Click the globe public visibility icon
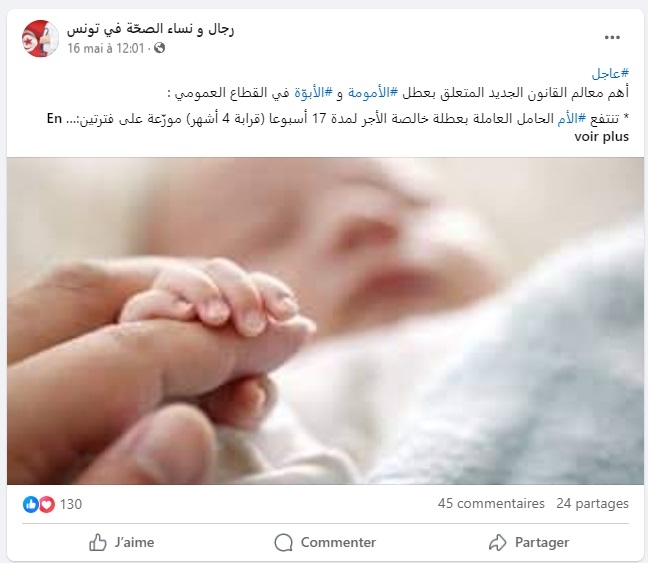 [159, 48]
